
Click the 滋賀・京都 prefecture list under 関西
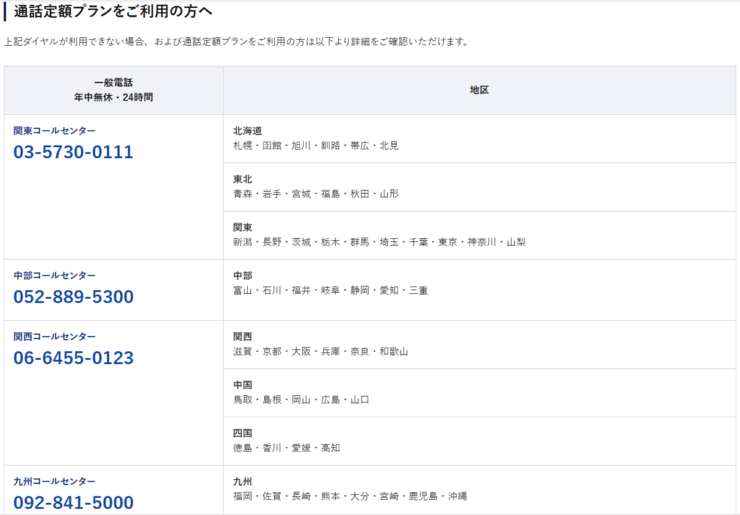click(x=320, y=352)
